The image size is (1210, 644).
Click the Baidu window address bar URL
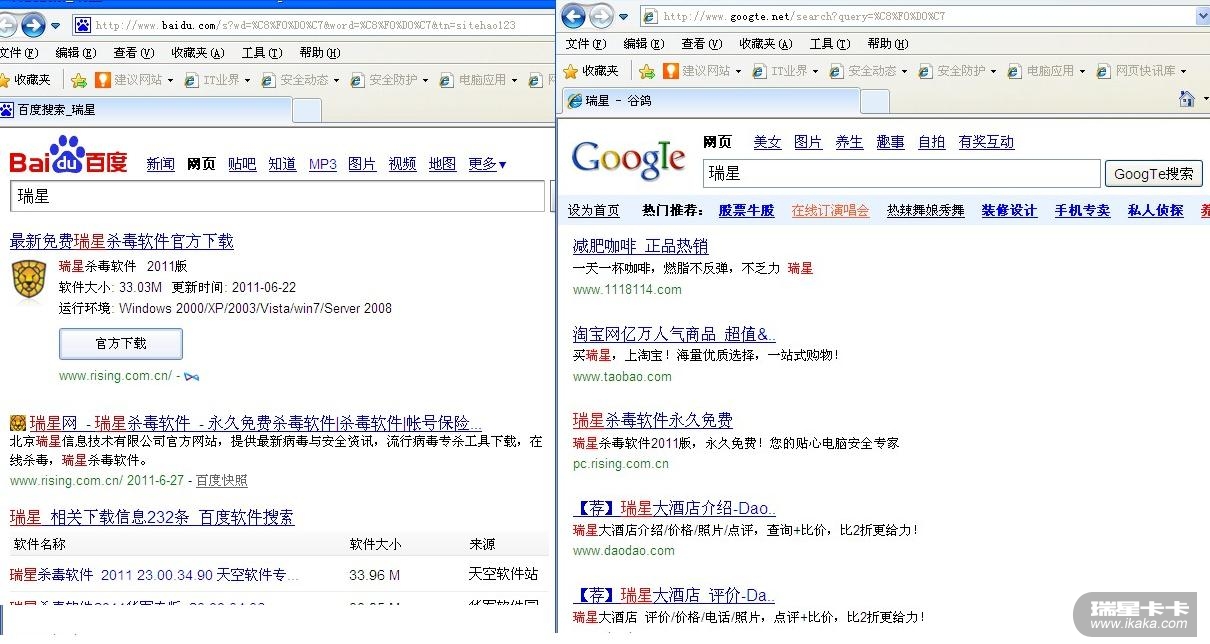click(x=306, y=26)
